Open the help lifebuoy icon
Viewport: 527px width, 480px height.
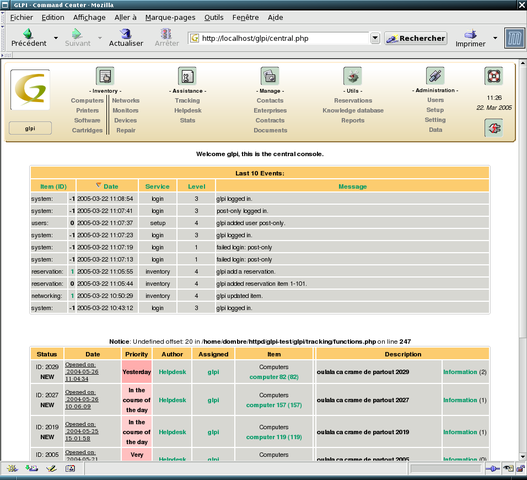[x=493, y=76]
